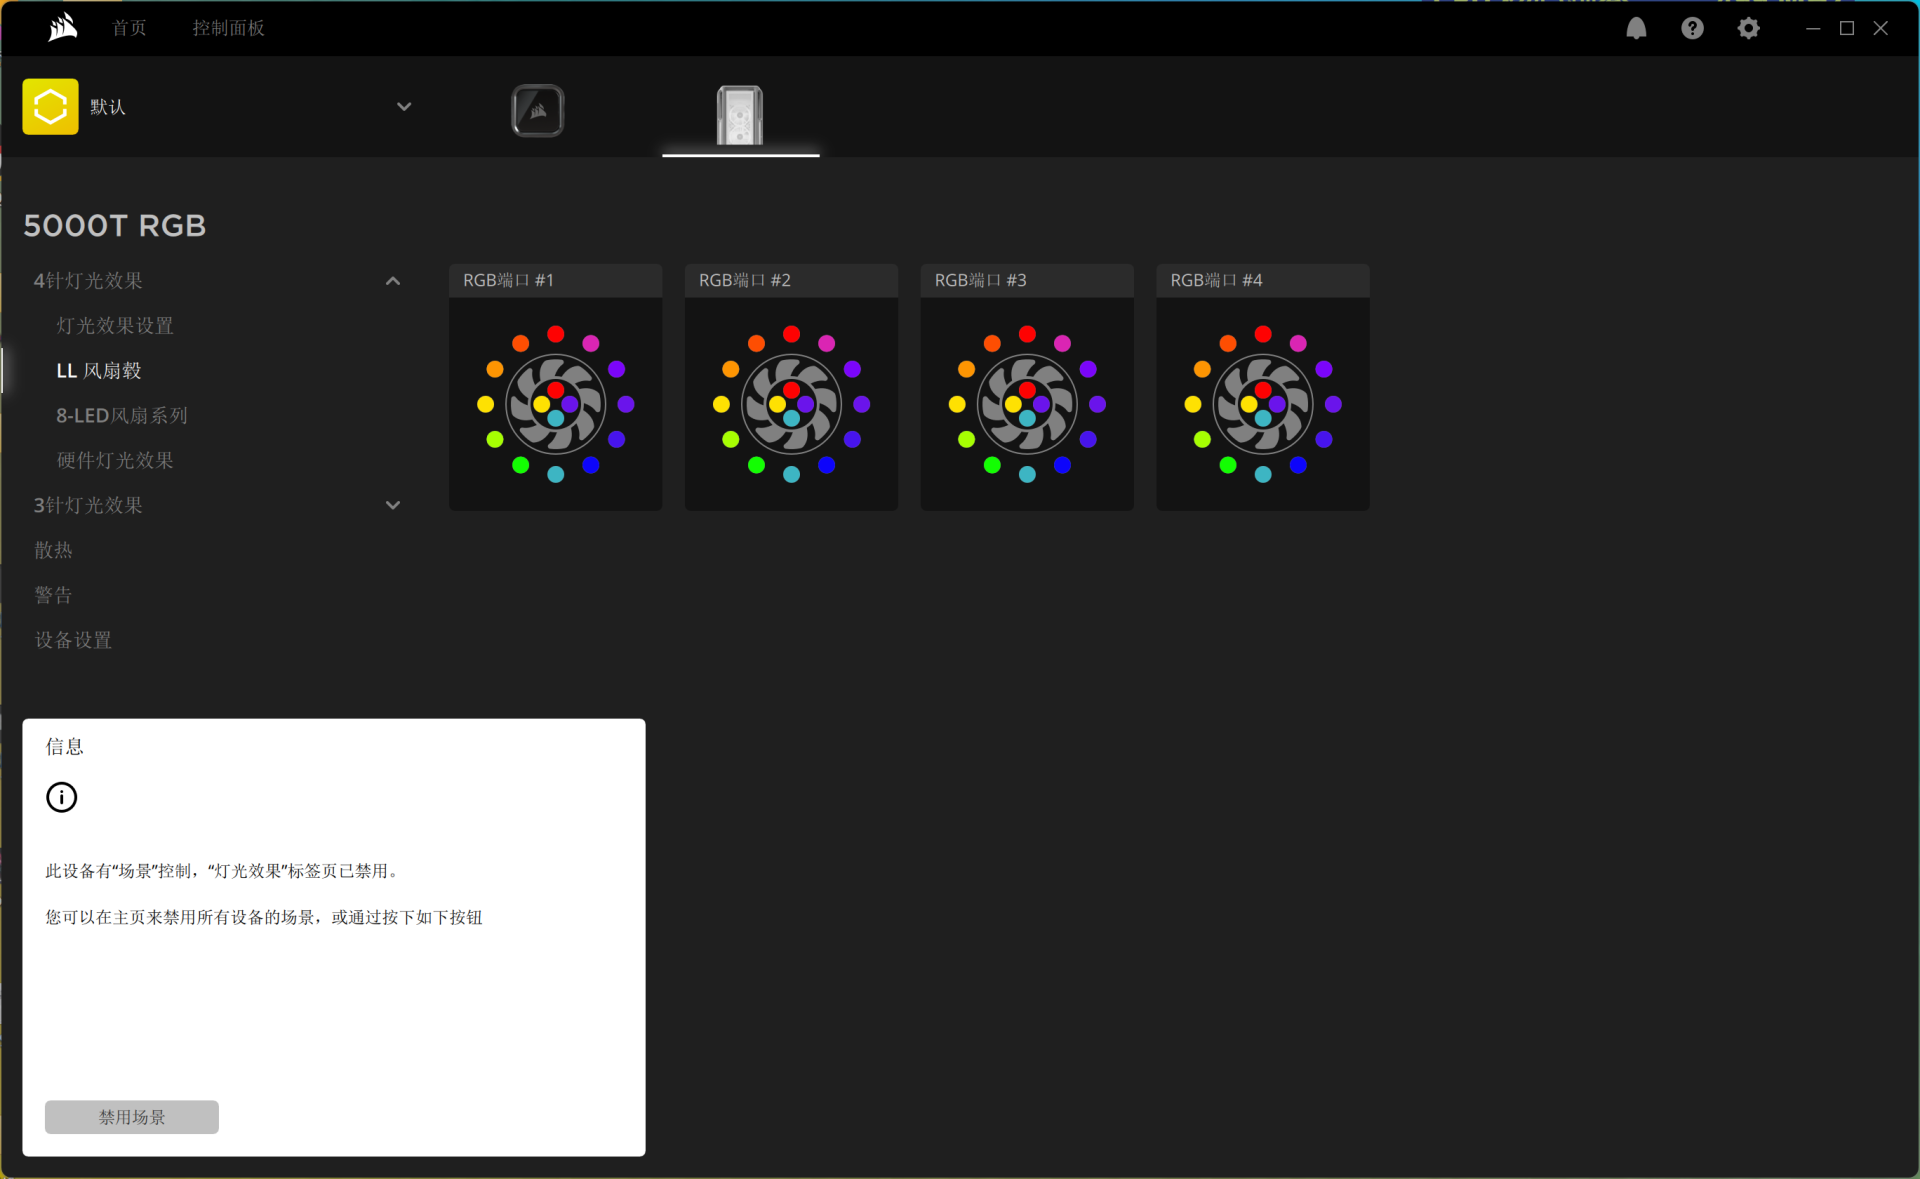This screenshot has height=1179, width=1920.
Task: Open the 控制面板 dashboard tab
Action: 228,28
